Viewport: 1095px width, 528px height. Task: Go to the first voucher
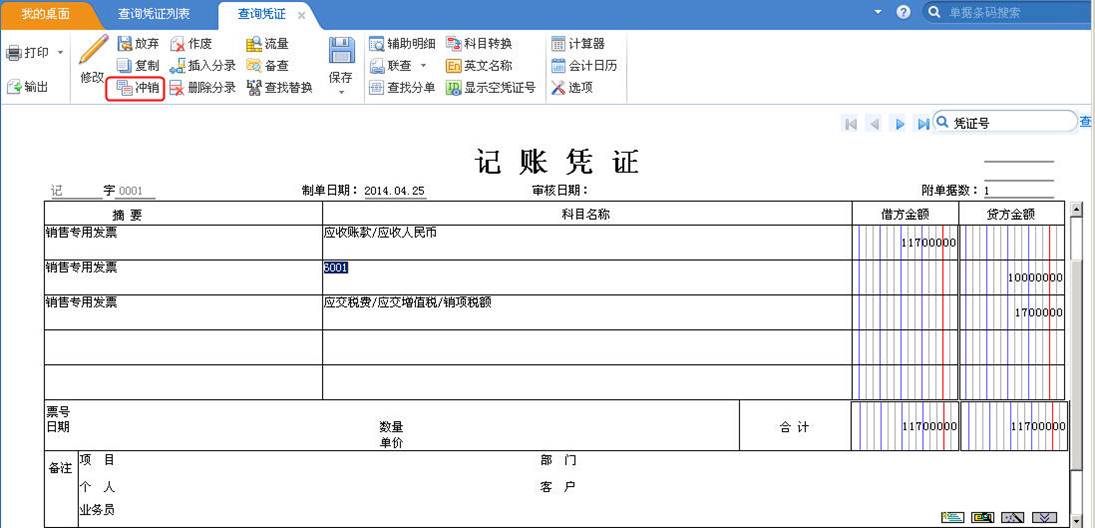tap(851, 124)
